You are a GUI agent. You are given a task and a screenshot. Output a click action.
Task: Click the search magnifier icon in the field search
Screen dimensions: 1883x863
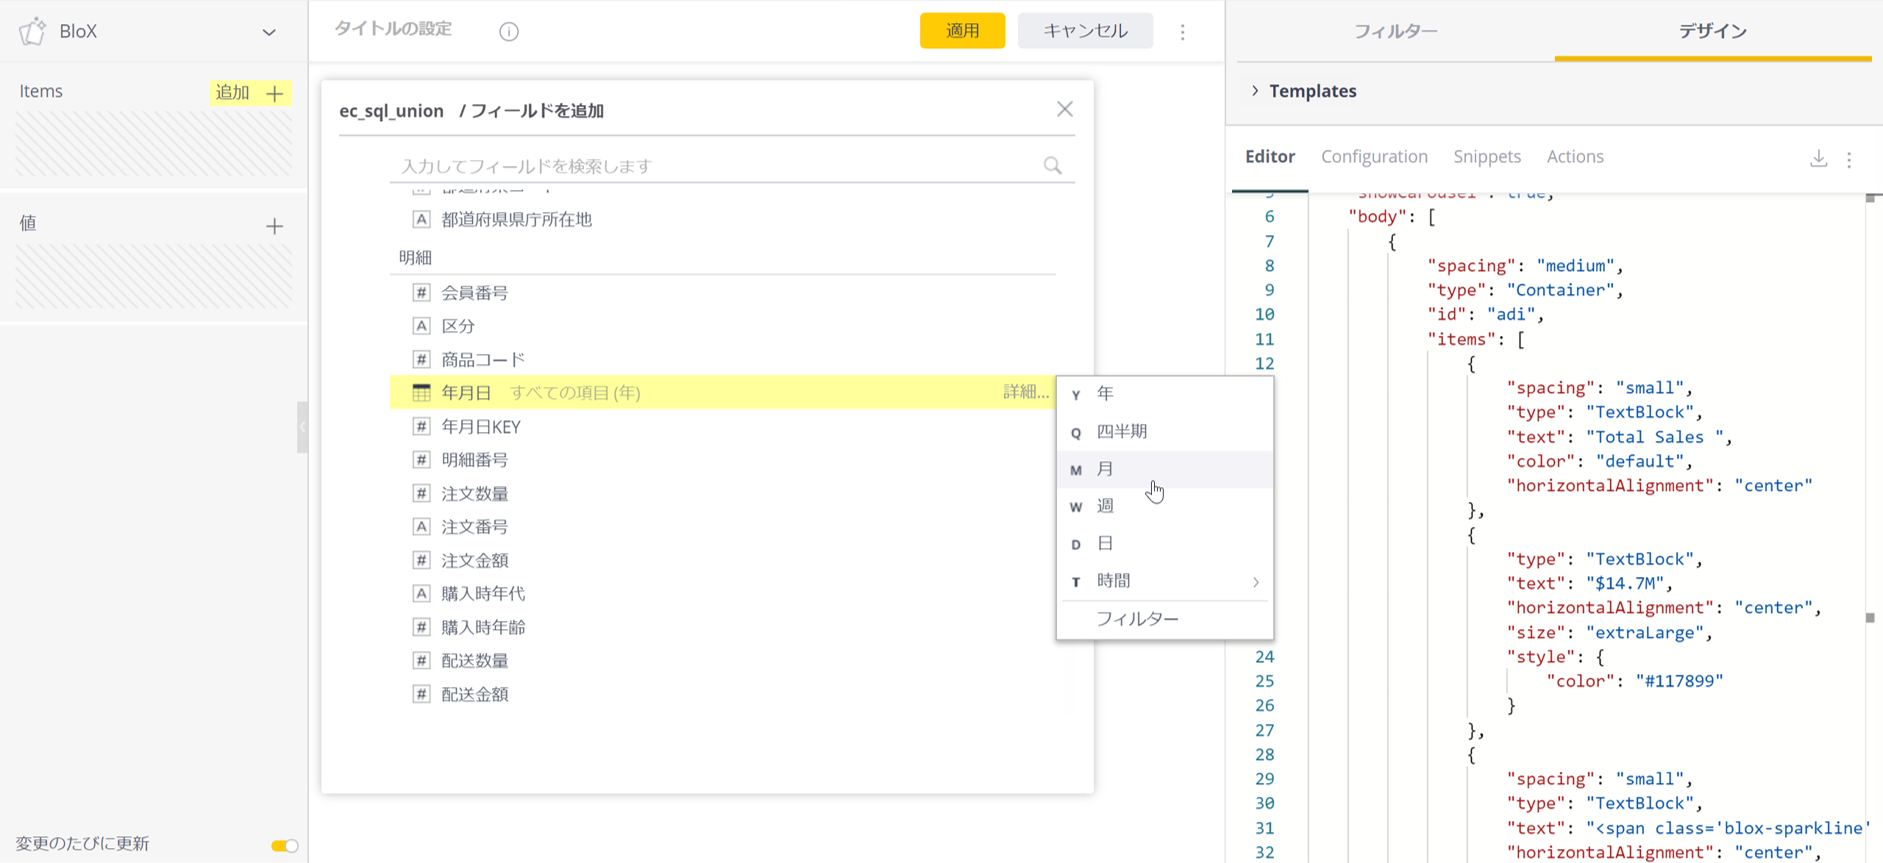tap(1052, 166)
